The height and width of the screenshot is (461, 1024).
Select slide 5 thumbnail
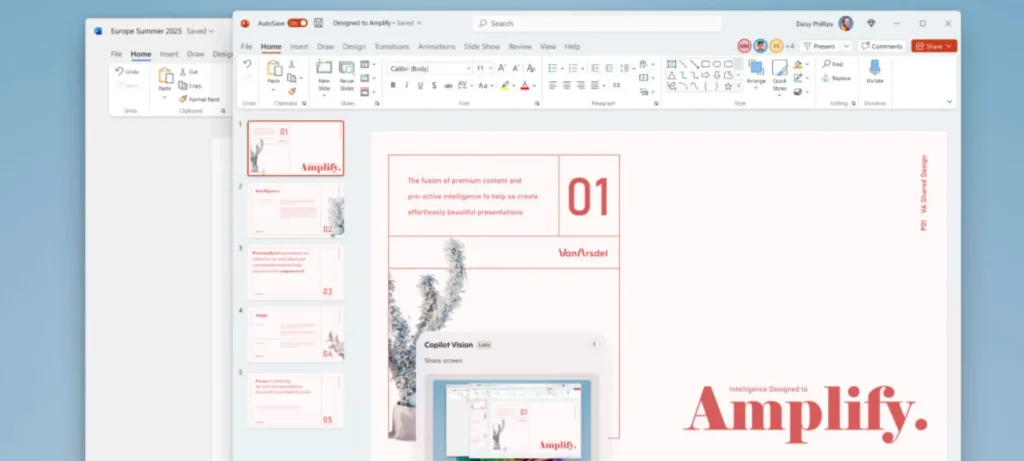296,400
